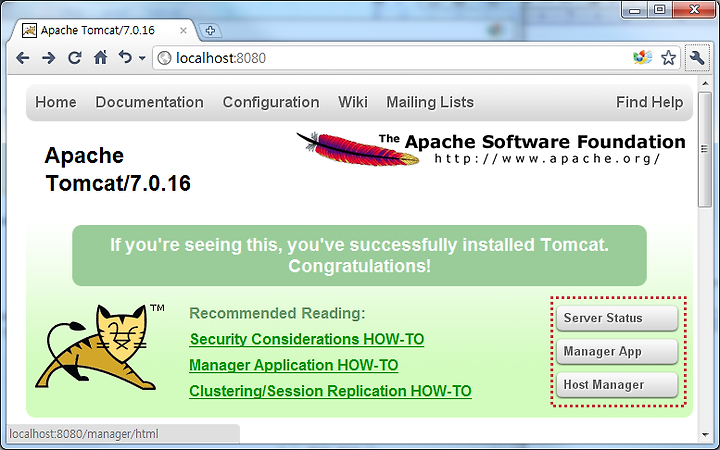The image size is (720, 450).
Task: Select the Apache Tomcat/7.0.16 browser tab
Action: [x=105, y=30]
